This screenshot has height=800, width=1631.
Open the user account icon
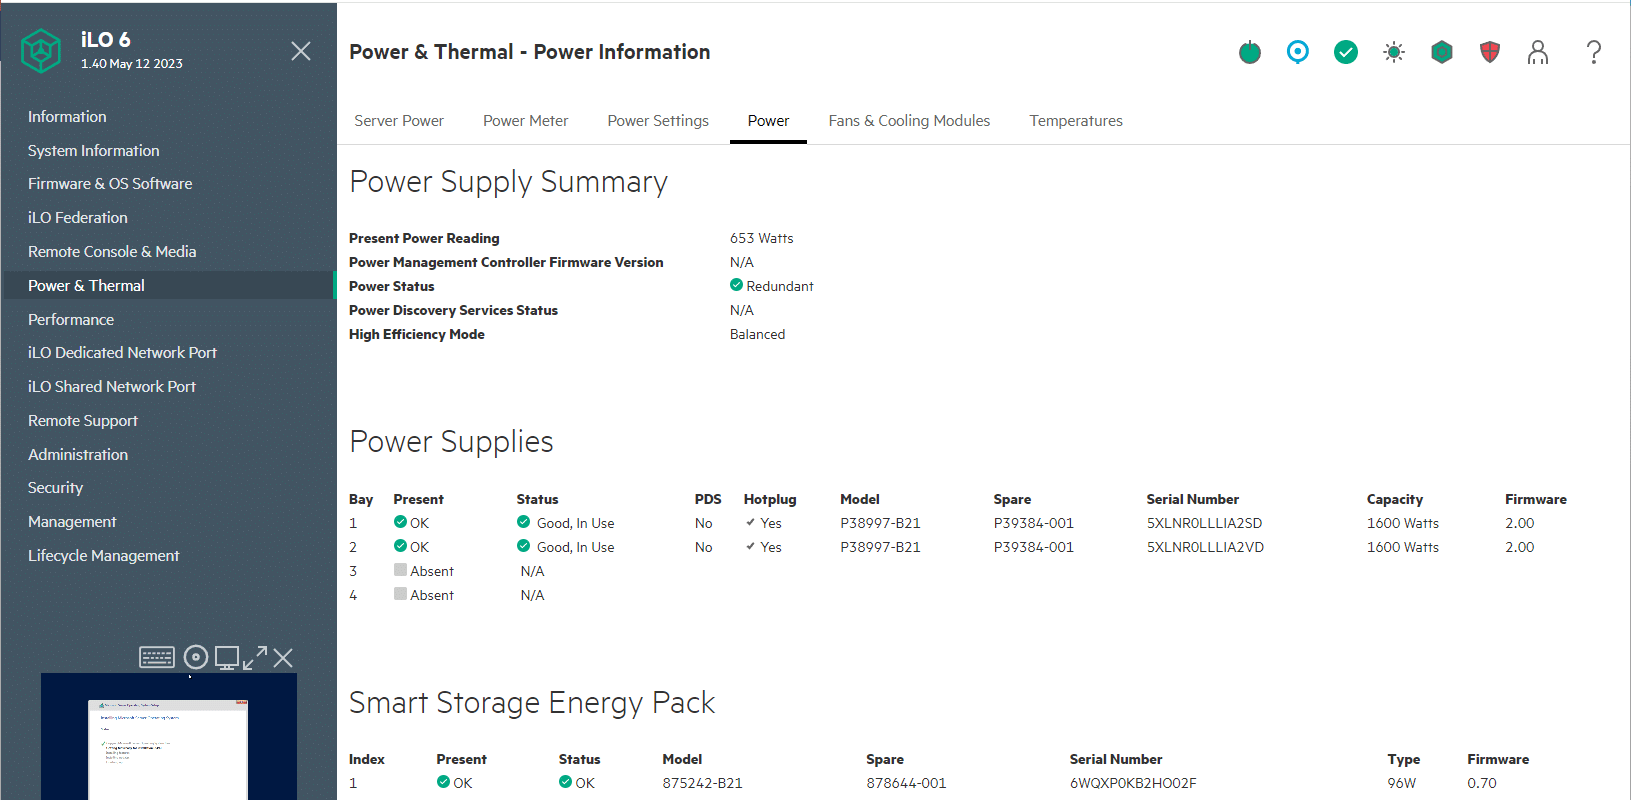pyautogui.click(x=1538, y=52)
